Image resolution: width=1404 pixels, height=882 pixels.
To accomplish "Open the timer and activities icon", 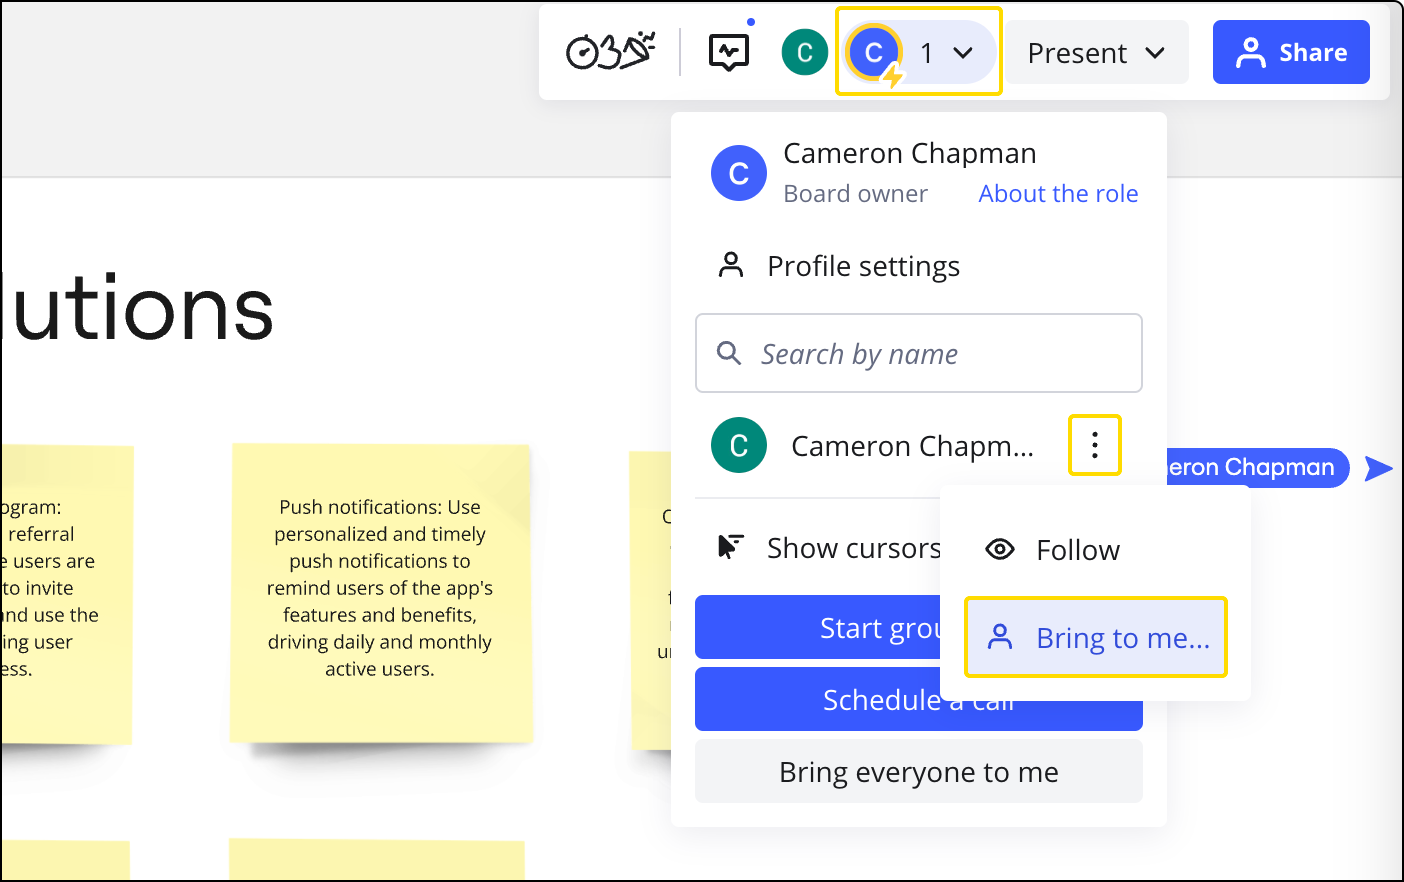I will pos(610,52).
